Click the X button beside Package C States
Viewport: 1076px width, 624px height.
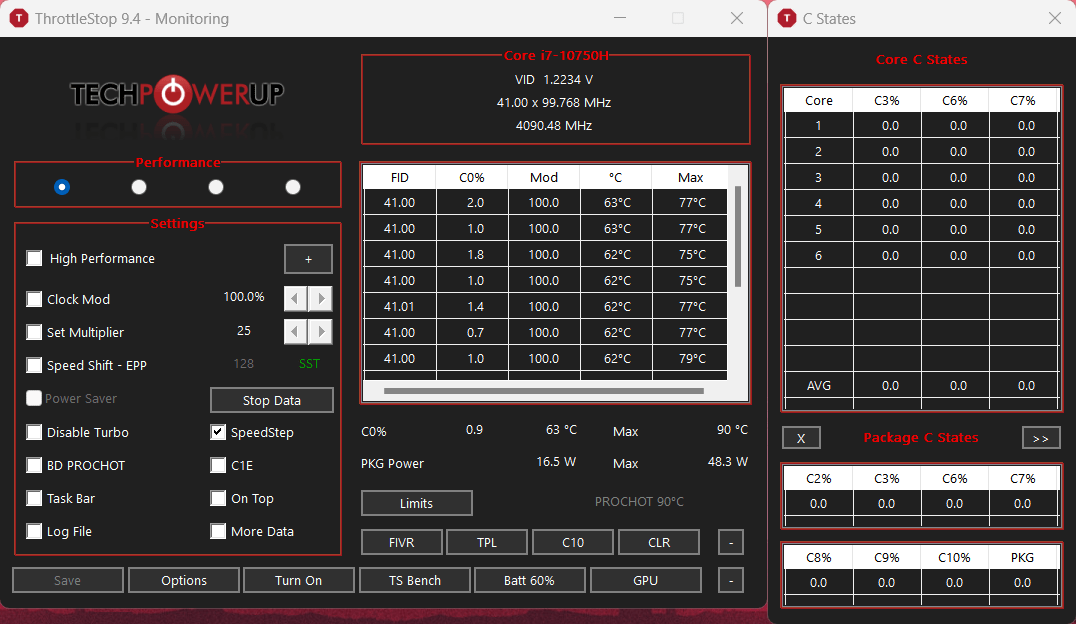(801, 438)
